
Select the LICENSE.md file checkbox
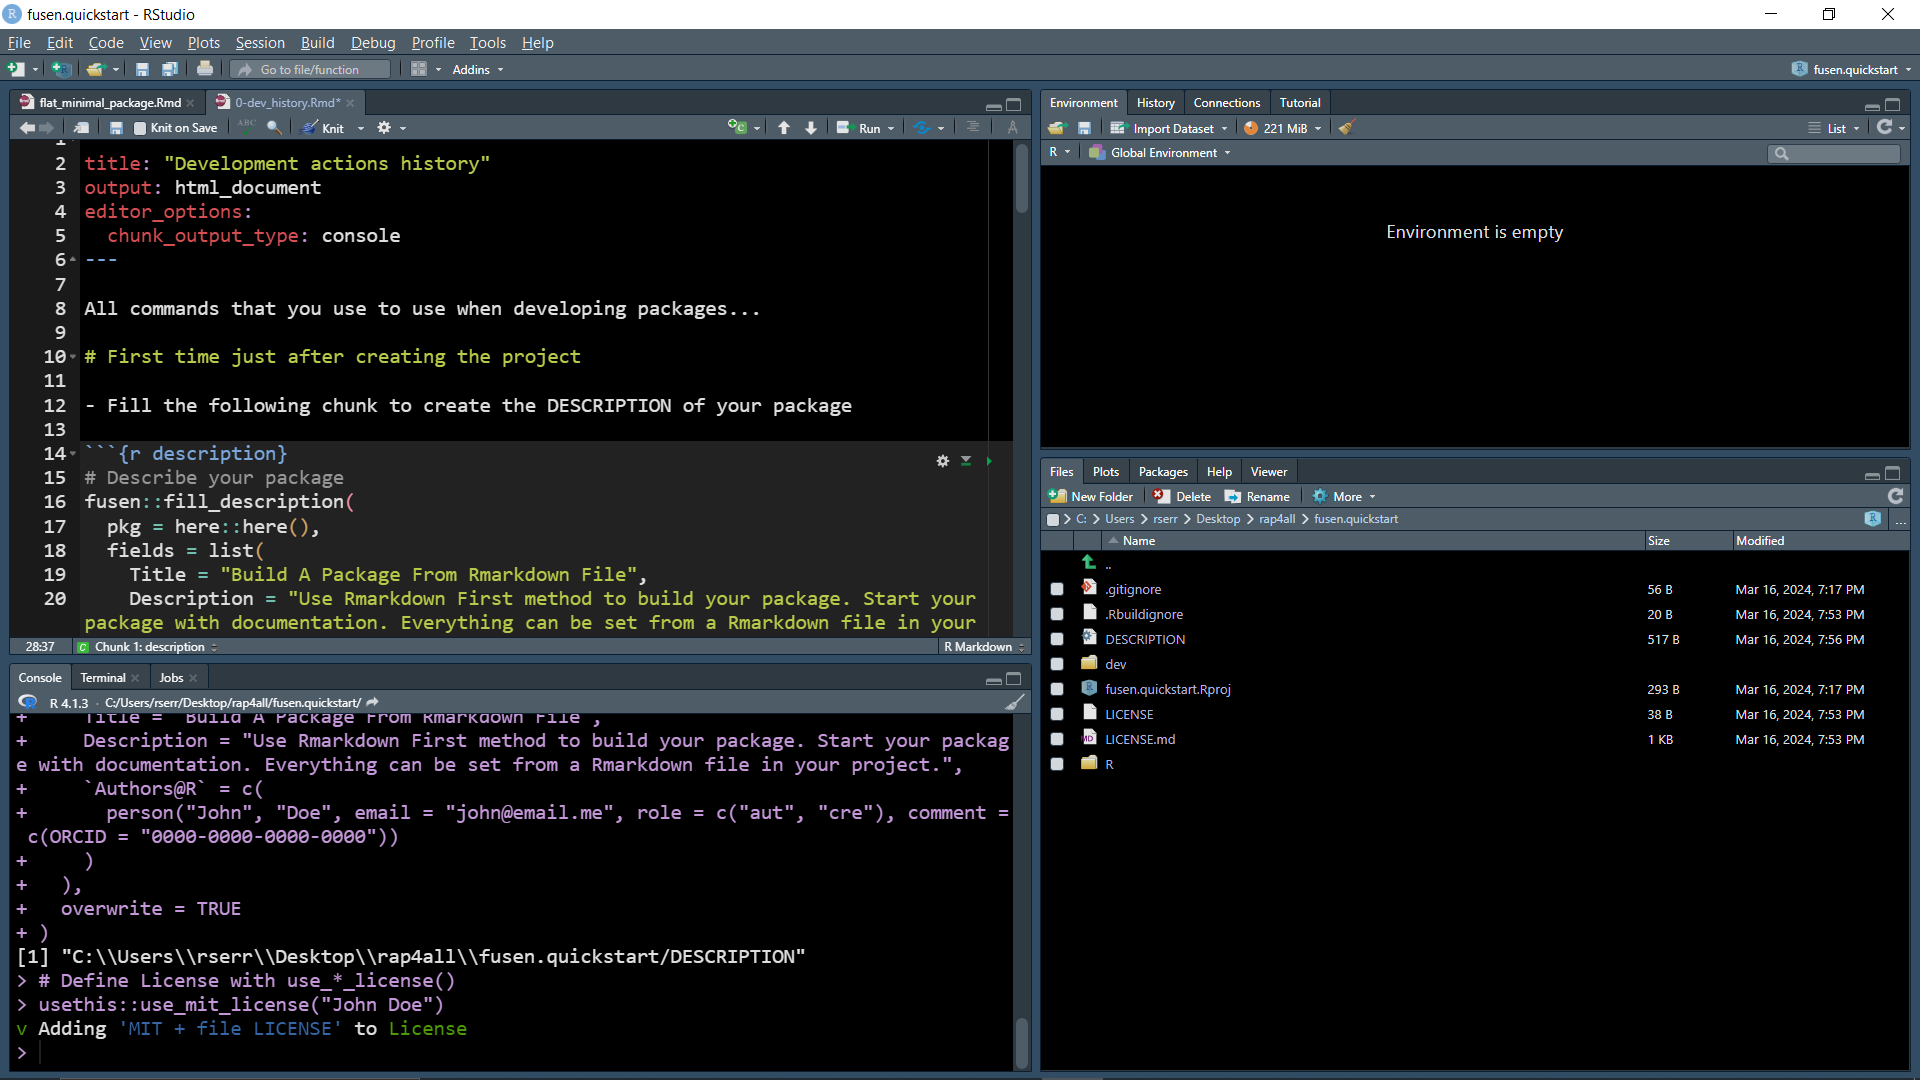coord(1057,740)
